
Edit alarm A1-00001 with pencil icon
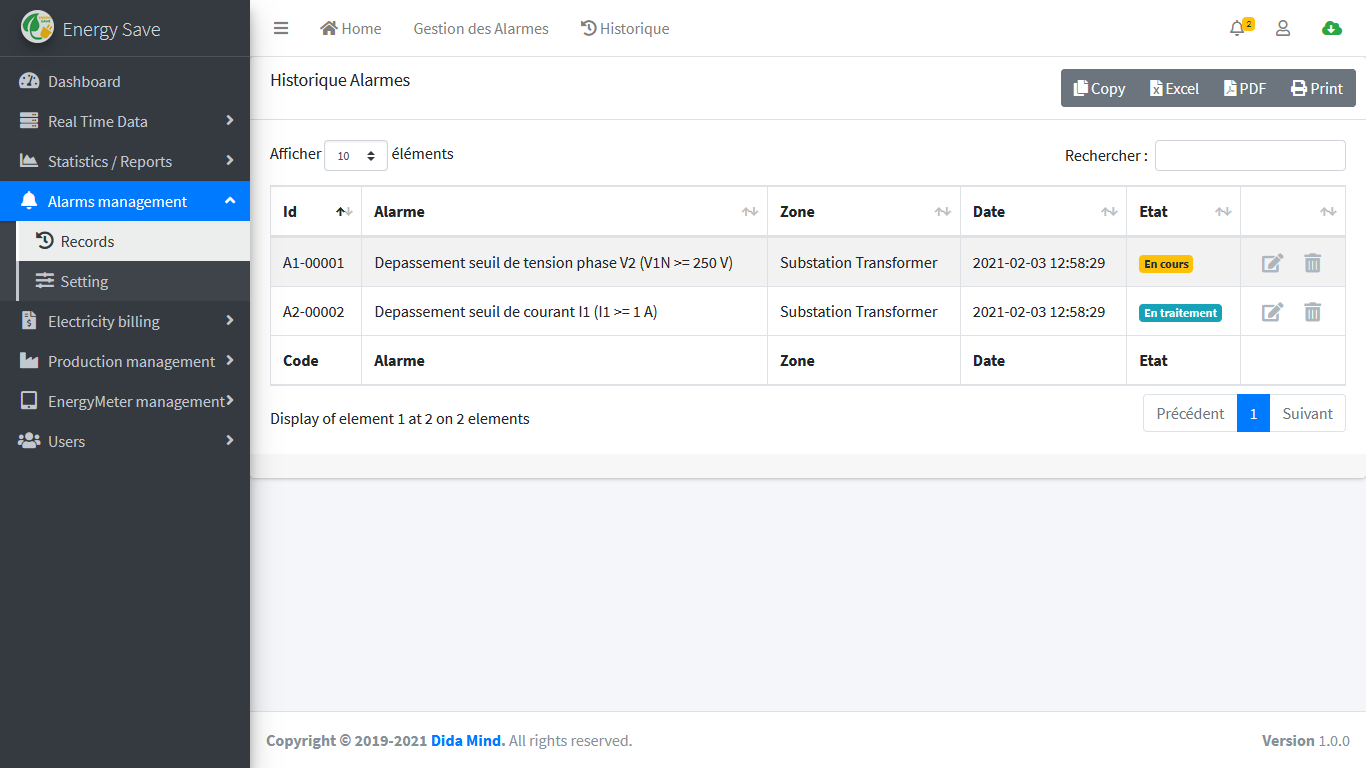coord(1272,263)
